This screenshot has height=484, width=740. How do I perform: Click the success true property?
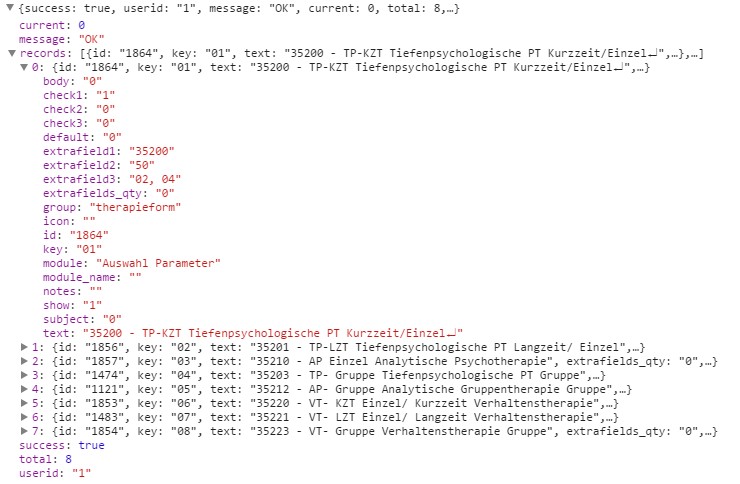click(62, 445)
